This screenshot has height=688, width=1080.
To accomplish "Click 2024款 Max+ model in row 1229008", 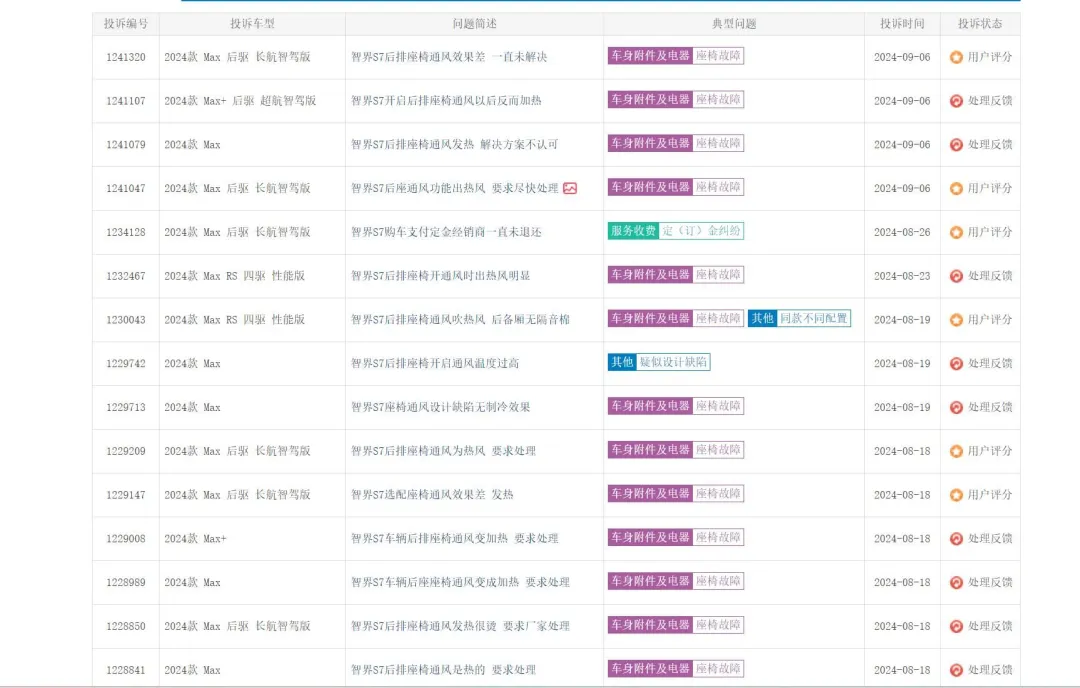I will tap(195, 539).
